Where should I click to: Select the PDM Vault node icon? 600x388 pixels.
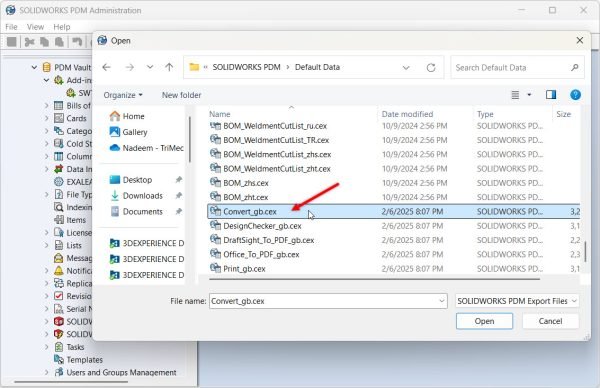pyautogui.click(x=47, y=67)
